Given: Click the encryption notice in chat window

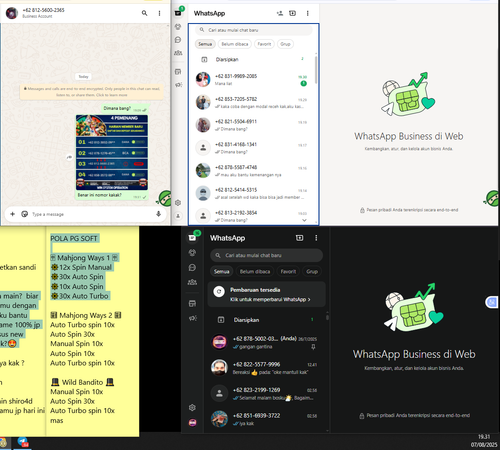Looking at the screenshot, I should coord(92,92).
